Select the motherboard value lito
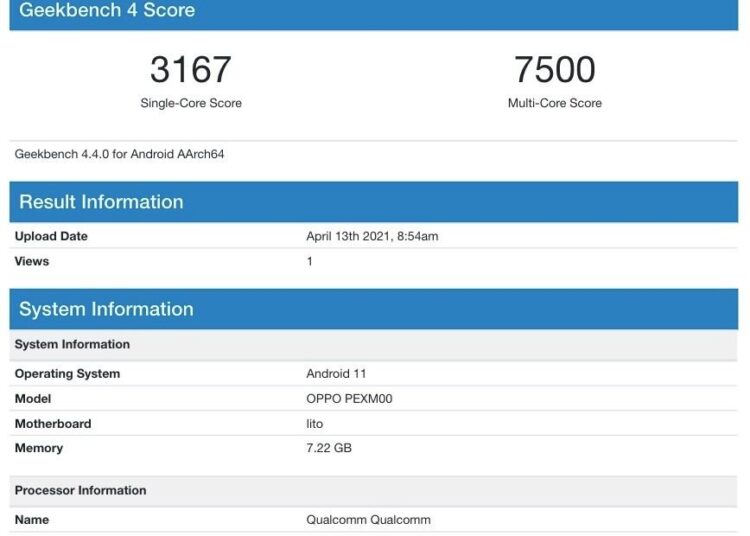Viewport: 750px width, 536px height. [x=314, y=424]
